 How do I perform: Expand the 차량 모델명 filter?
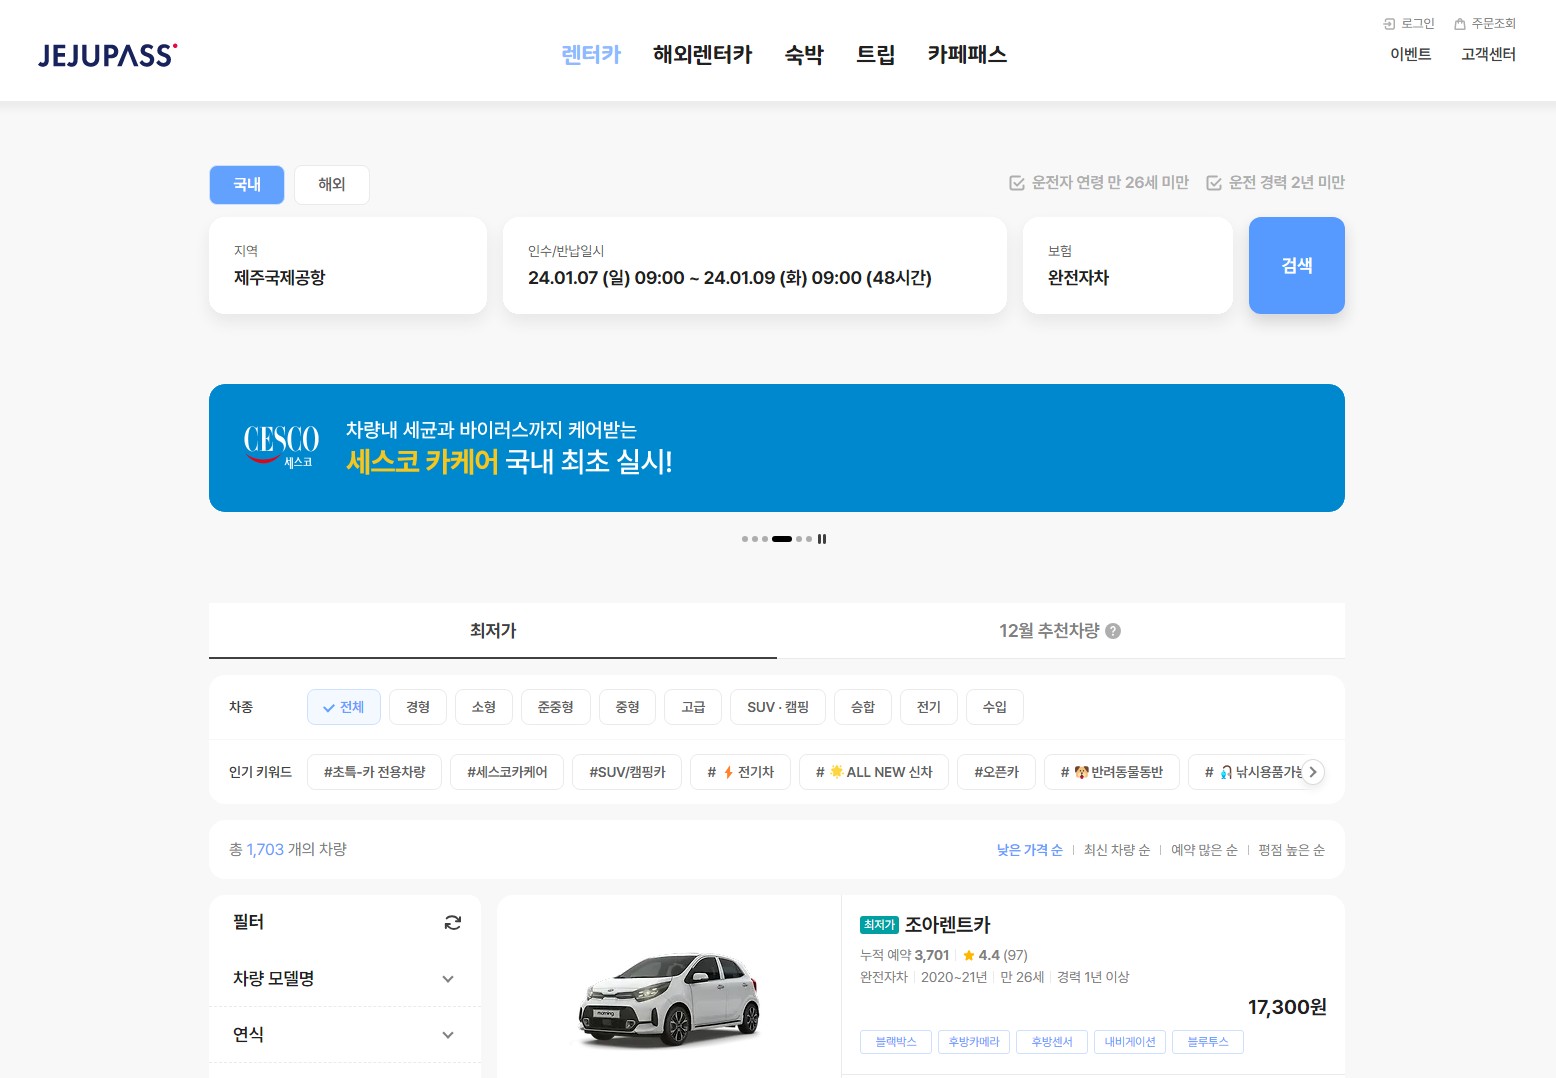tap(447, 979)
